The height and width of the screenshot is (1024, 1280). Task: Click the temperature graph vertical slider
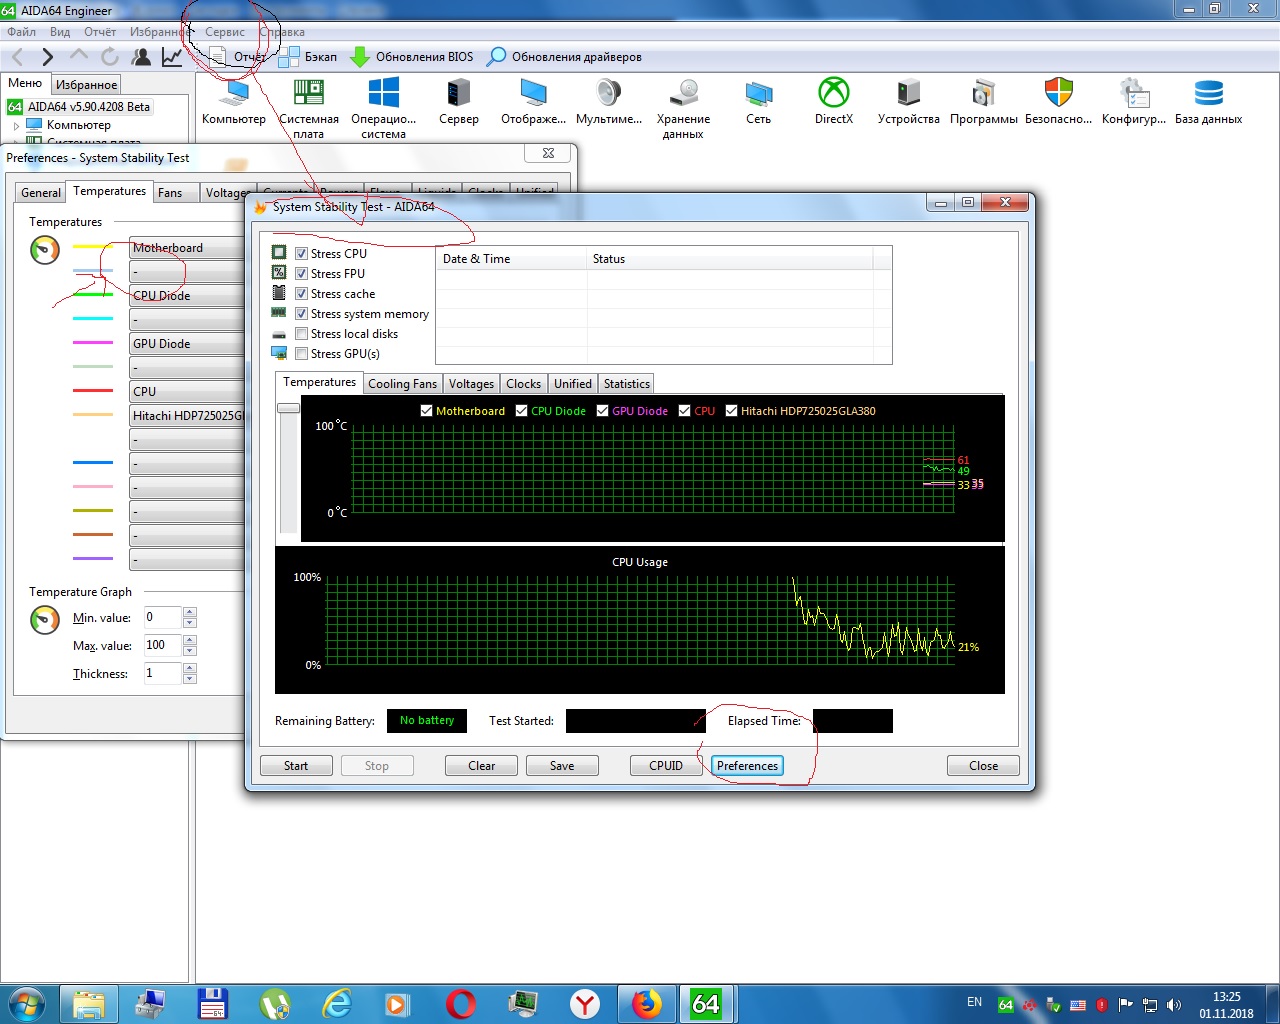tap(288, 408)
